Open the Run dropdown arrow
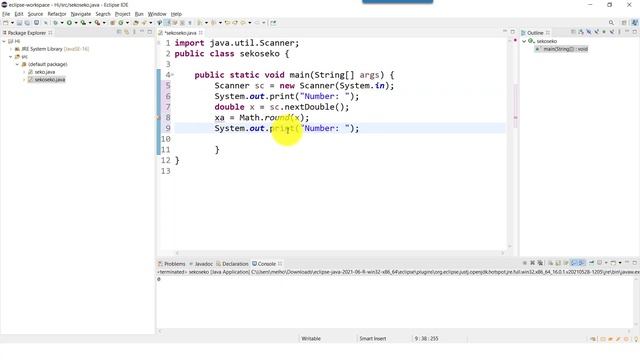 coord(76,23)
